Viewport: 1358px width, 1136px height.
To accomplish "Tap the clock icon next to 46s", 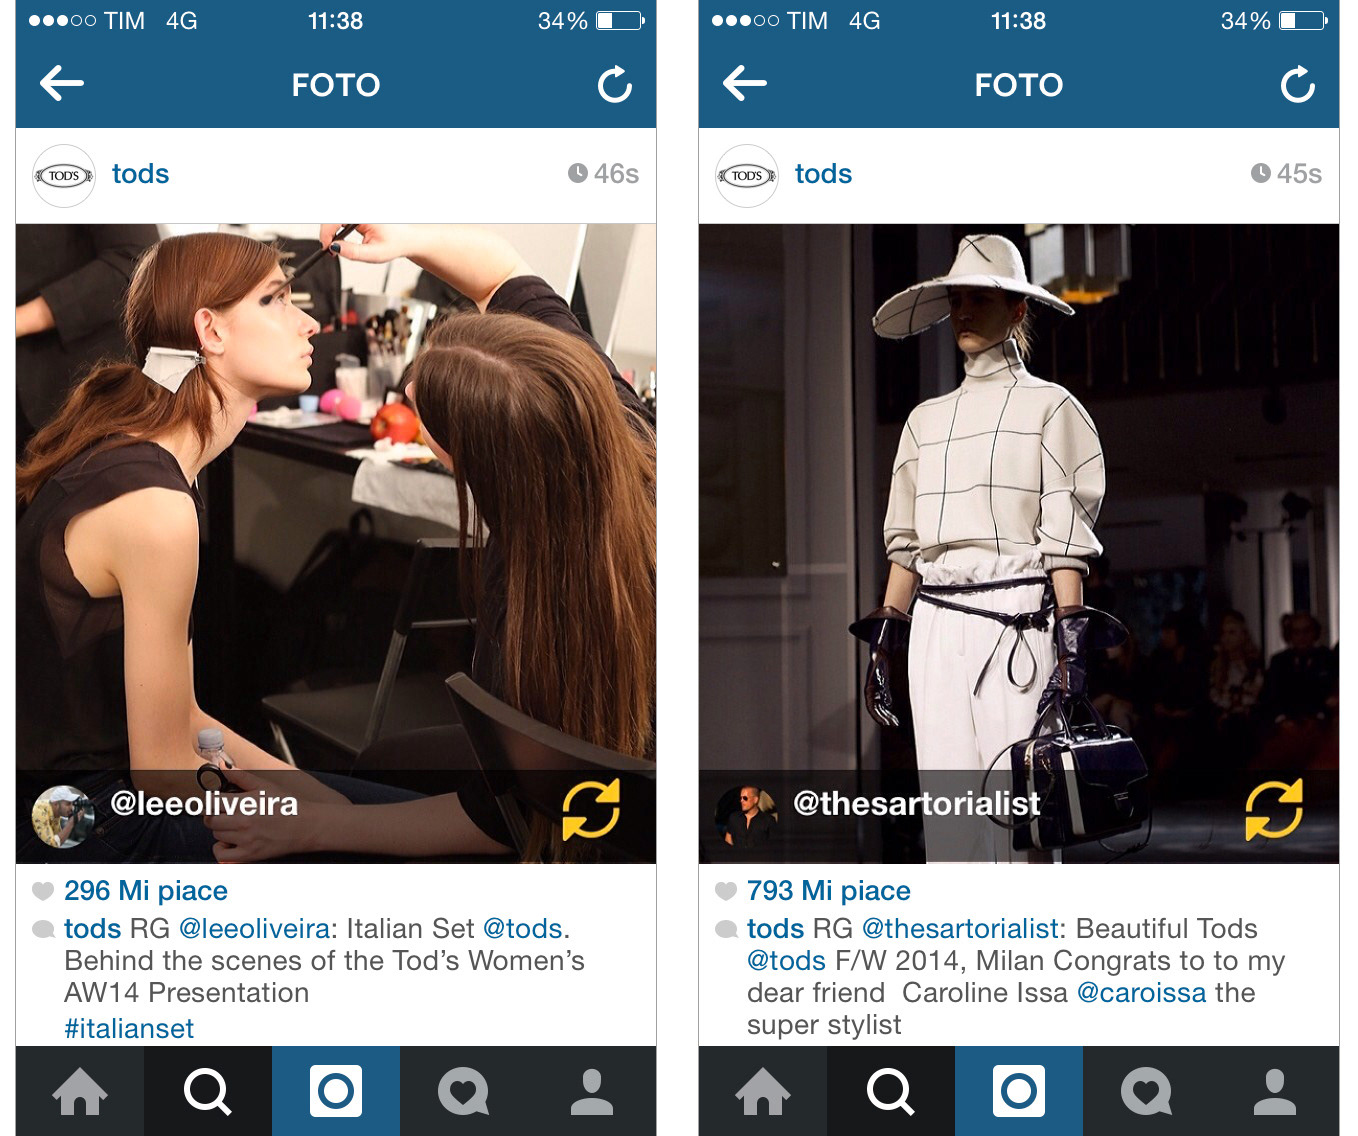I will tap(577, 173).
